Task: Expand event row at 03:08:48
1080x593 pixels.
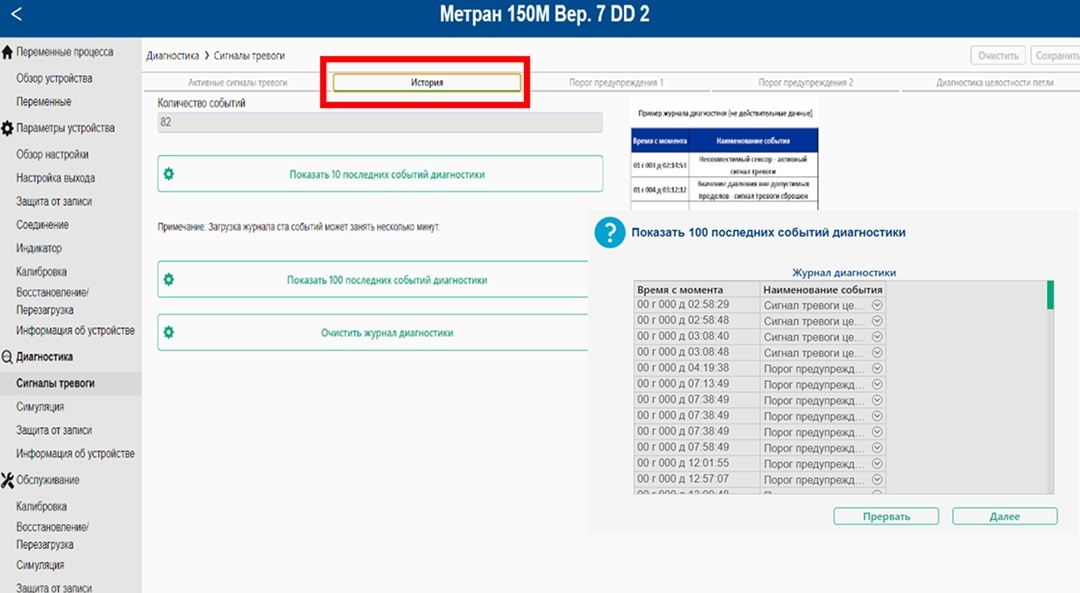Action: (x=877, y=353)
